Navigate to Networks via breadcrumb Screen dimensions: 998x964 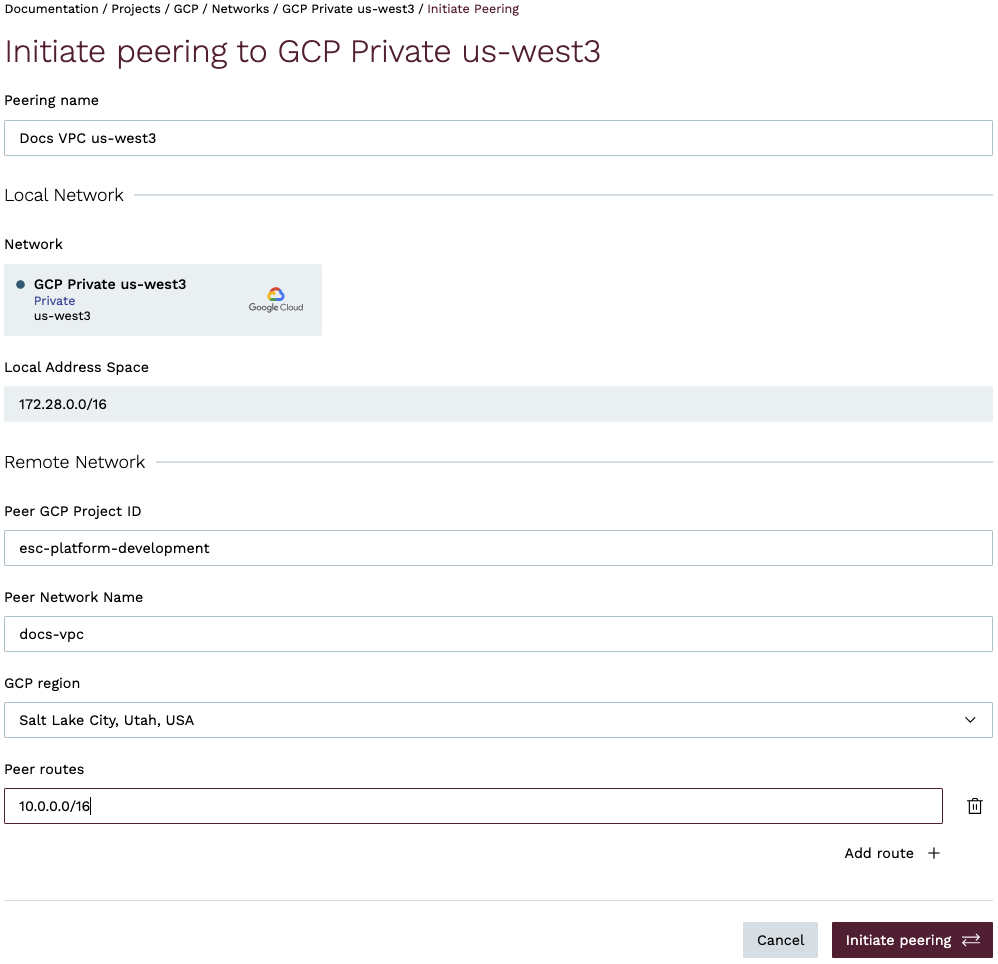point(240,9)
